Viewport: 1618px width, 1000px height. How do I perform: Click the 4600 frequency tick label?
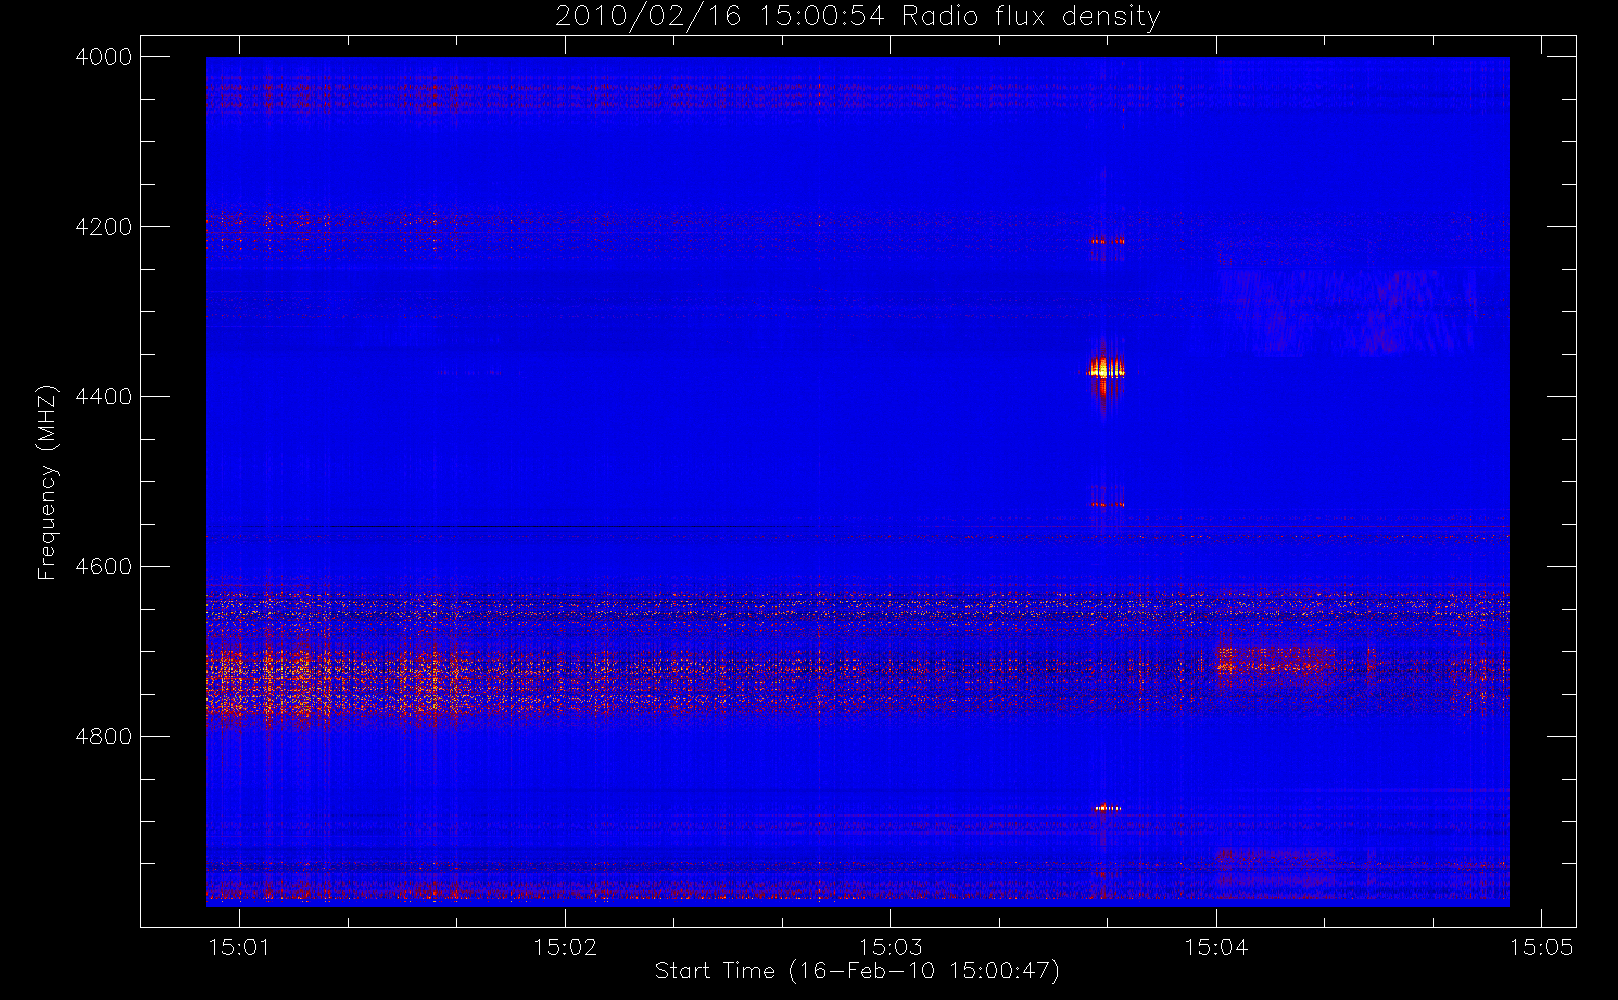[104, 567]
